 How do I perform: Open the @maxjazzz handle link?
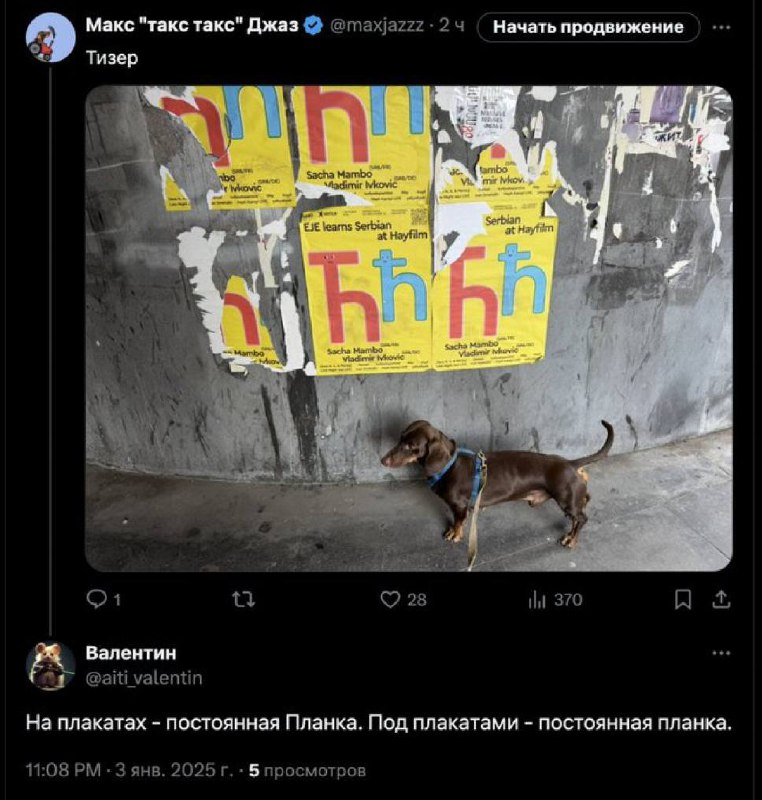click(x=377, y=26)
